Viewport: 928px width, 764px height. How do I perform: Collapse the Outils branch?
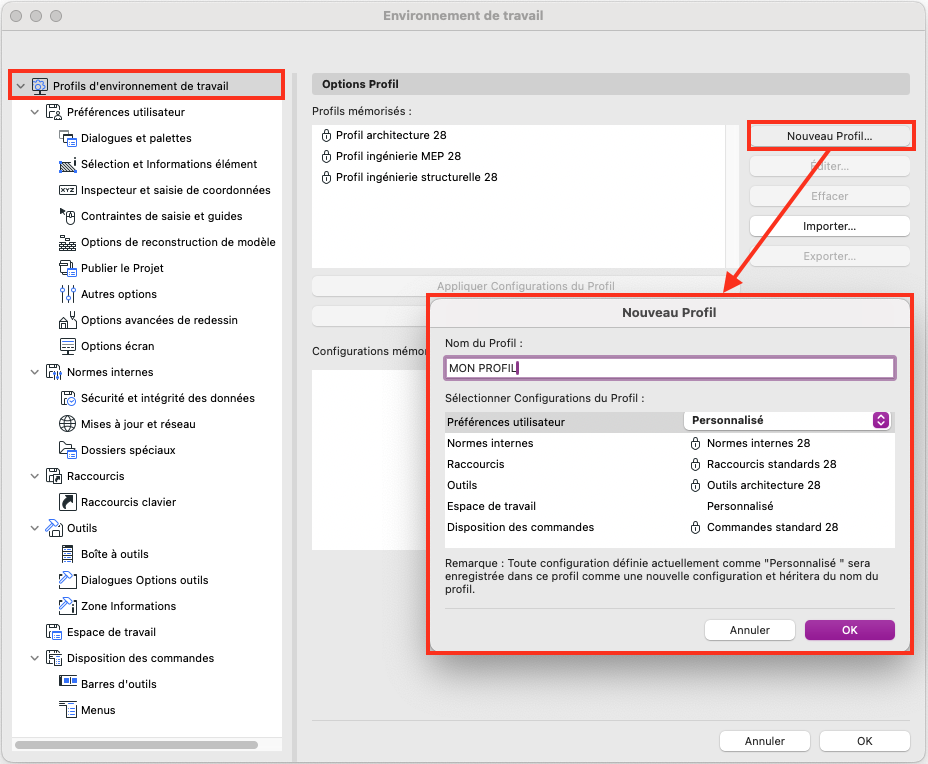34,528
